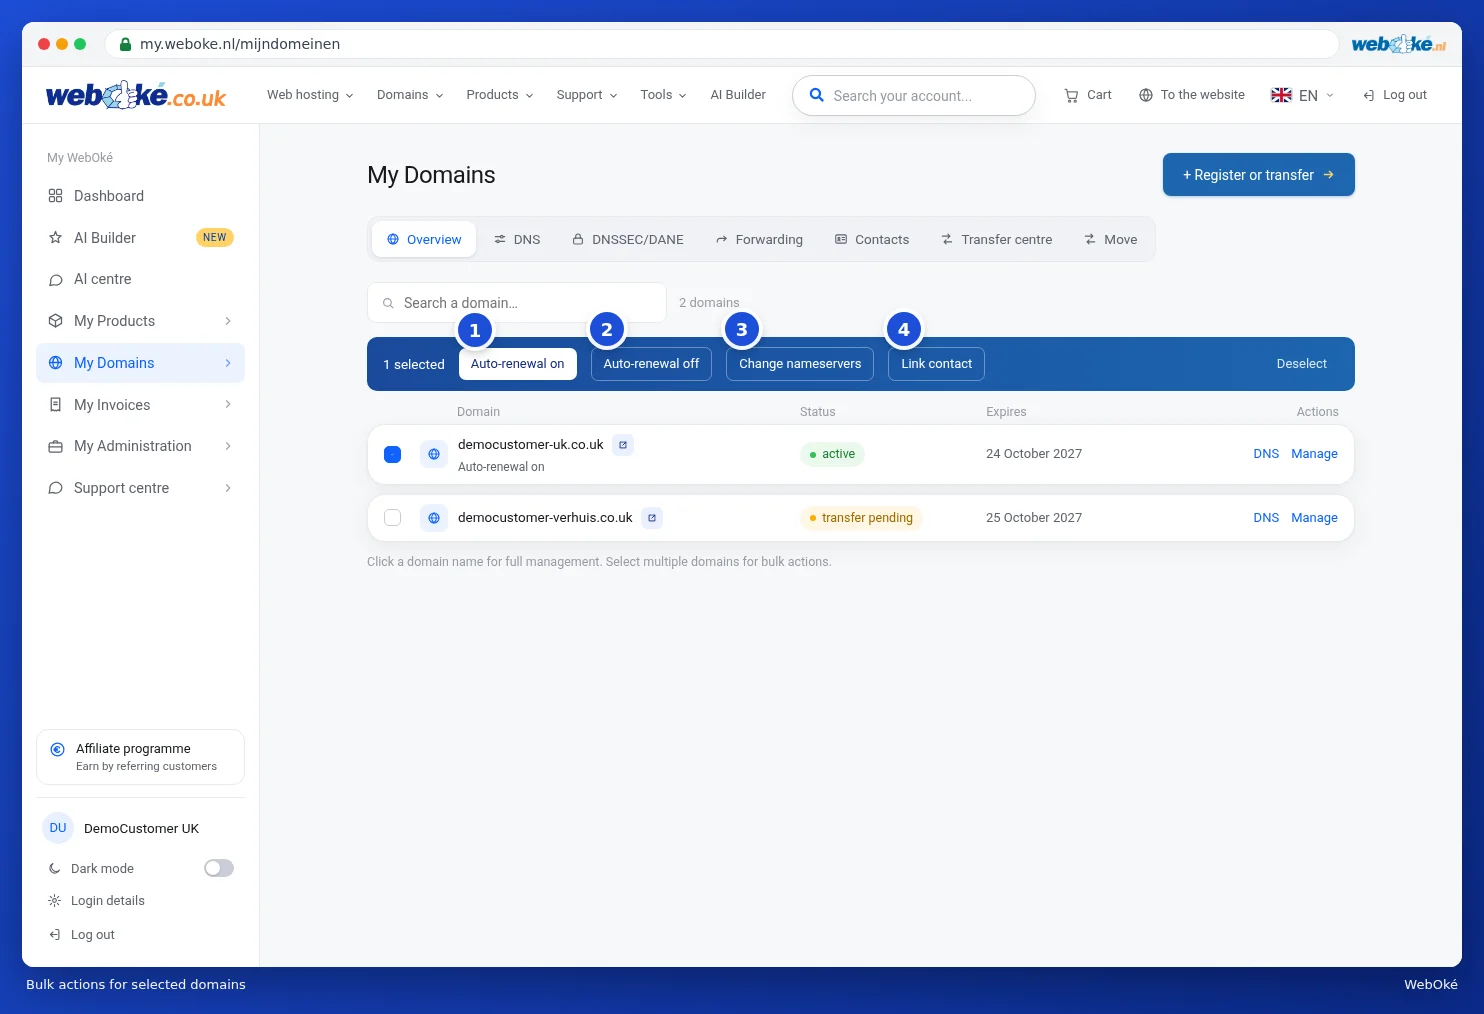The width and height of the screenshot is (1484, 1014).
Task: Expand the Domains header menu
Action: pos(410,95)
